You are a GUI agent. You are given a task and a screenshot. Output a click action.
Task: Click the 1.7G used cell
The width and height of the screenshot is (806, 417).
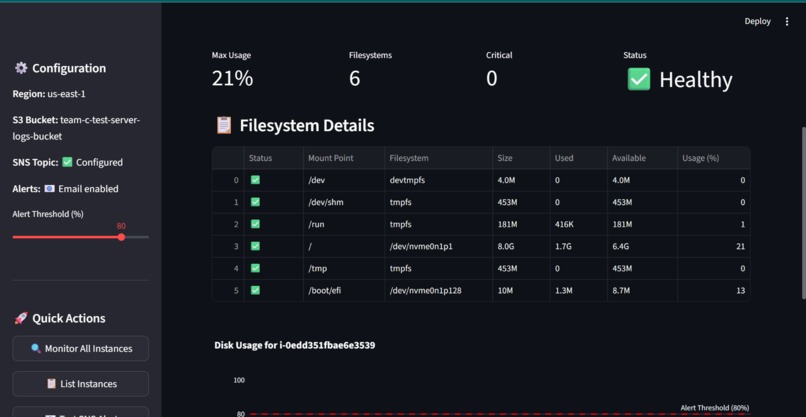tap(578, 246)
